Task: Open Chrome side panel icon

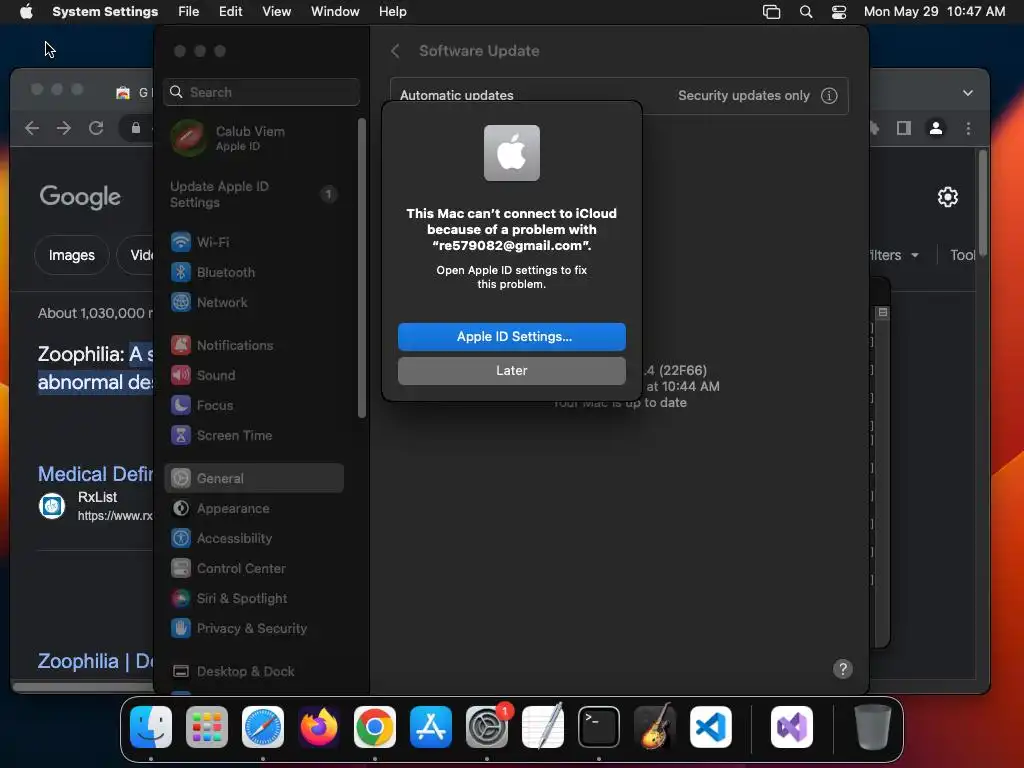Action: tap(904, 128)
